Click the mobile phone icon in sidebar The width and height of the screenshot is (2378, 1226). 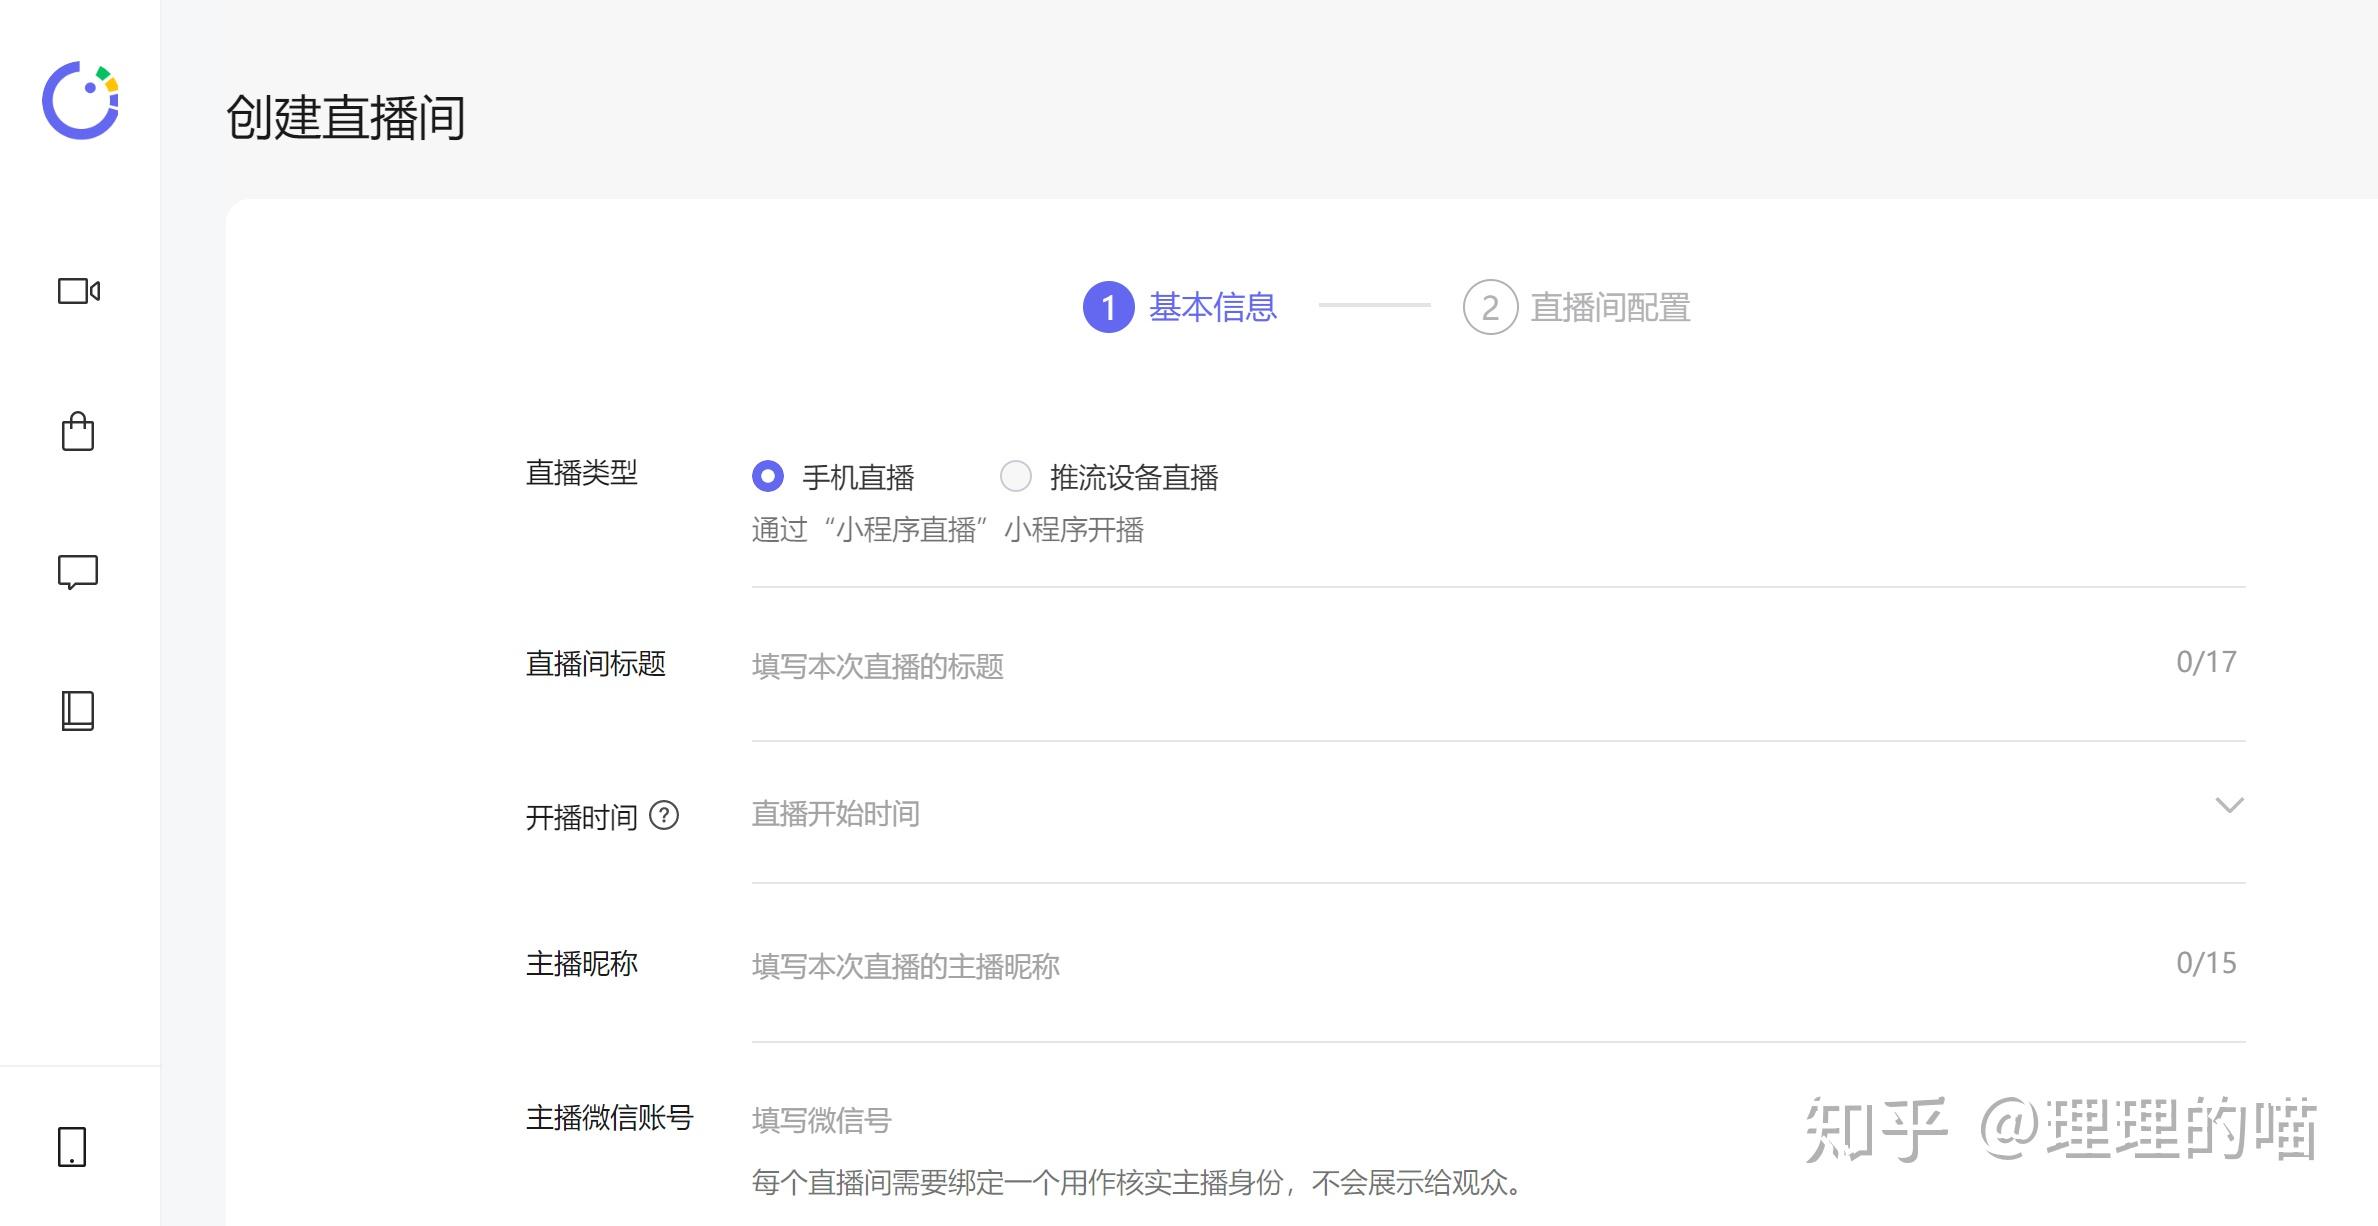[x=72, y=1147]
